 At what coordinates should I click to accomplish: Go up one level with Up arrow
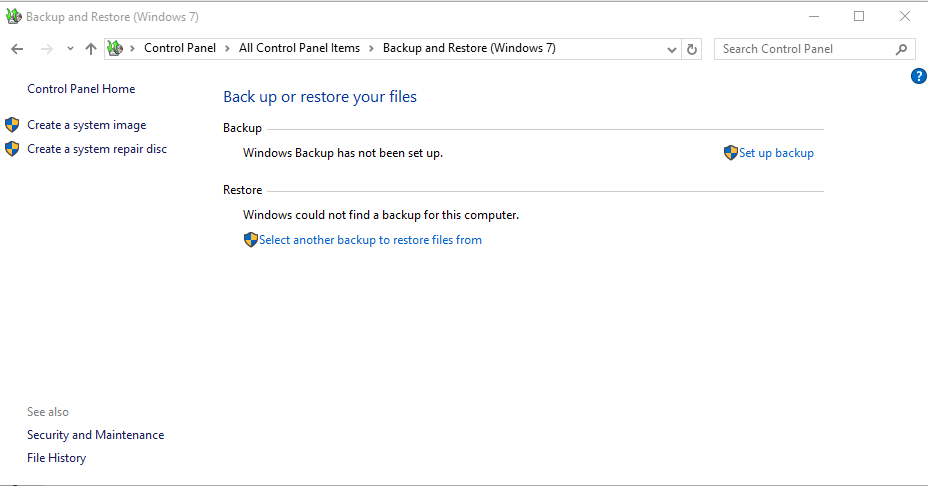(91, 49)
